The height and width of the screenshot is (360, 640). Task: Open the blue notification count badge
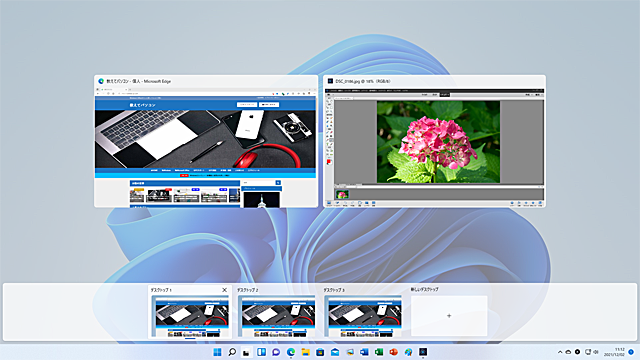pos(631,352)
